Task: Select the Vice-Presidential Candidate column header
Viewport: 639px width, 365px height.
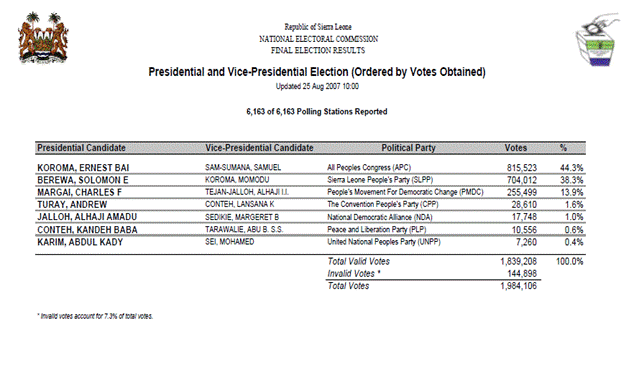Action: click(259, 148)
